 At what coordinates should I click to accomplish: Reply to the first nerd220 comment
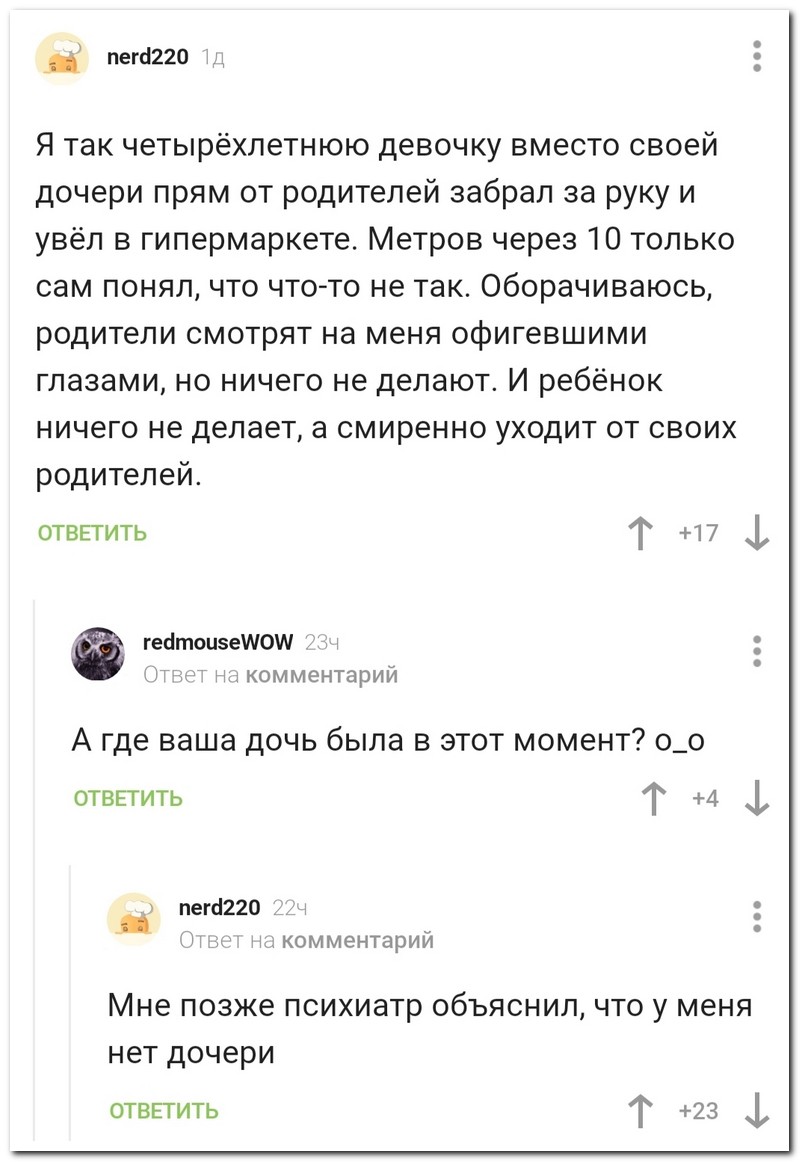(x=92, y=534)
